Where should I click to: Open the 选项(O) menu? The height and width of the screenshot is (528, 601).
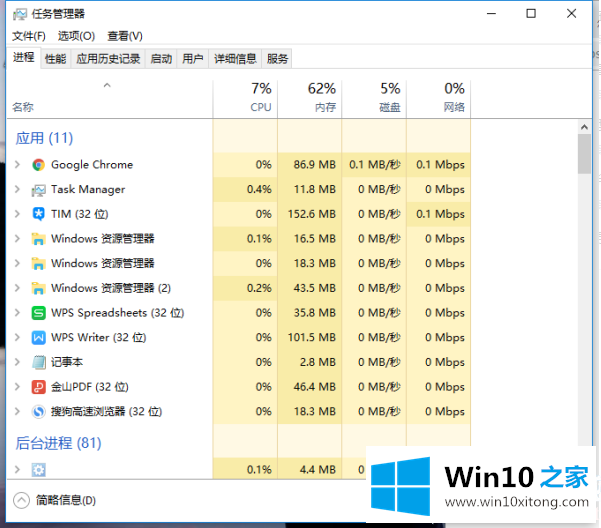[76, 36]
